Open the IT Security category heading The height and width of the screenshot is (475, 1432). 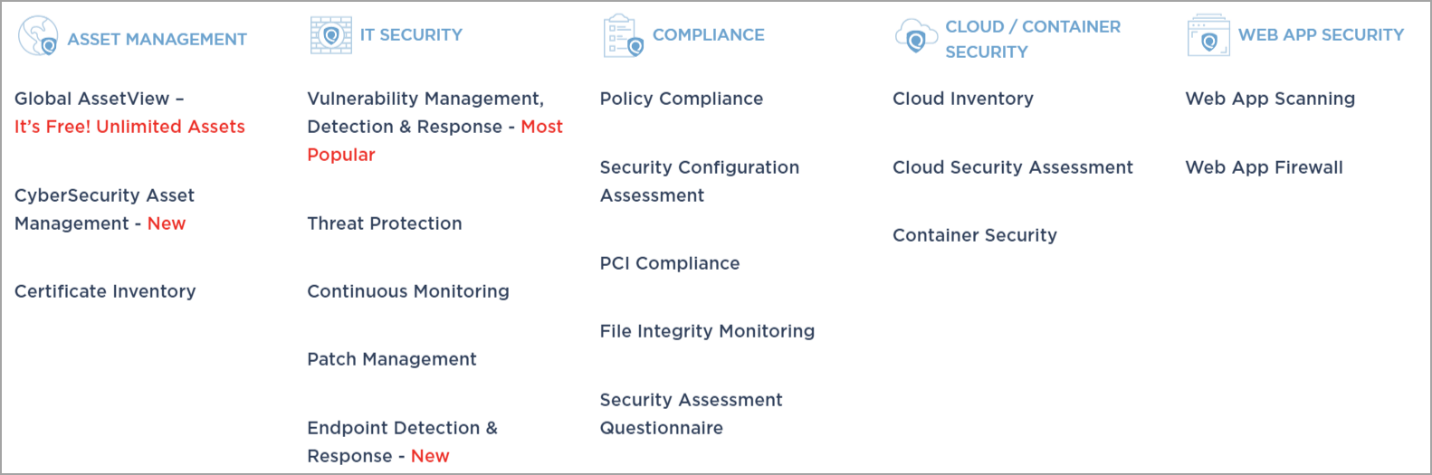click(411, 35)
